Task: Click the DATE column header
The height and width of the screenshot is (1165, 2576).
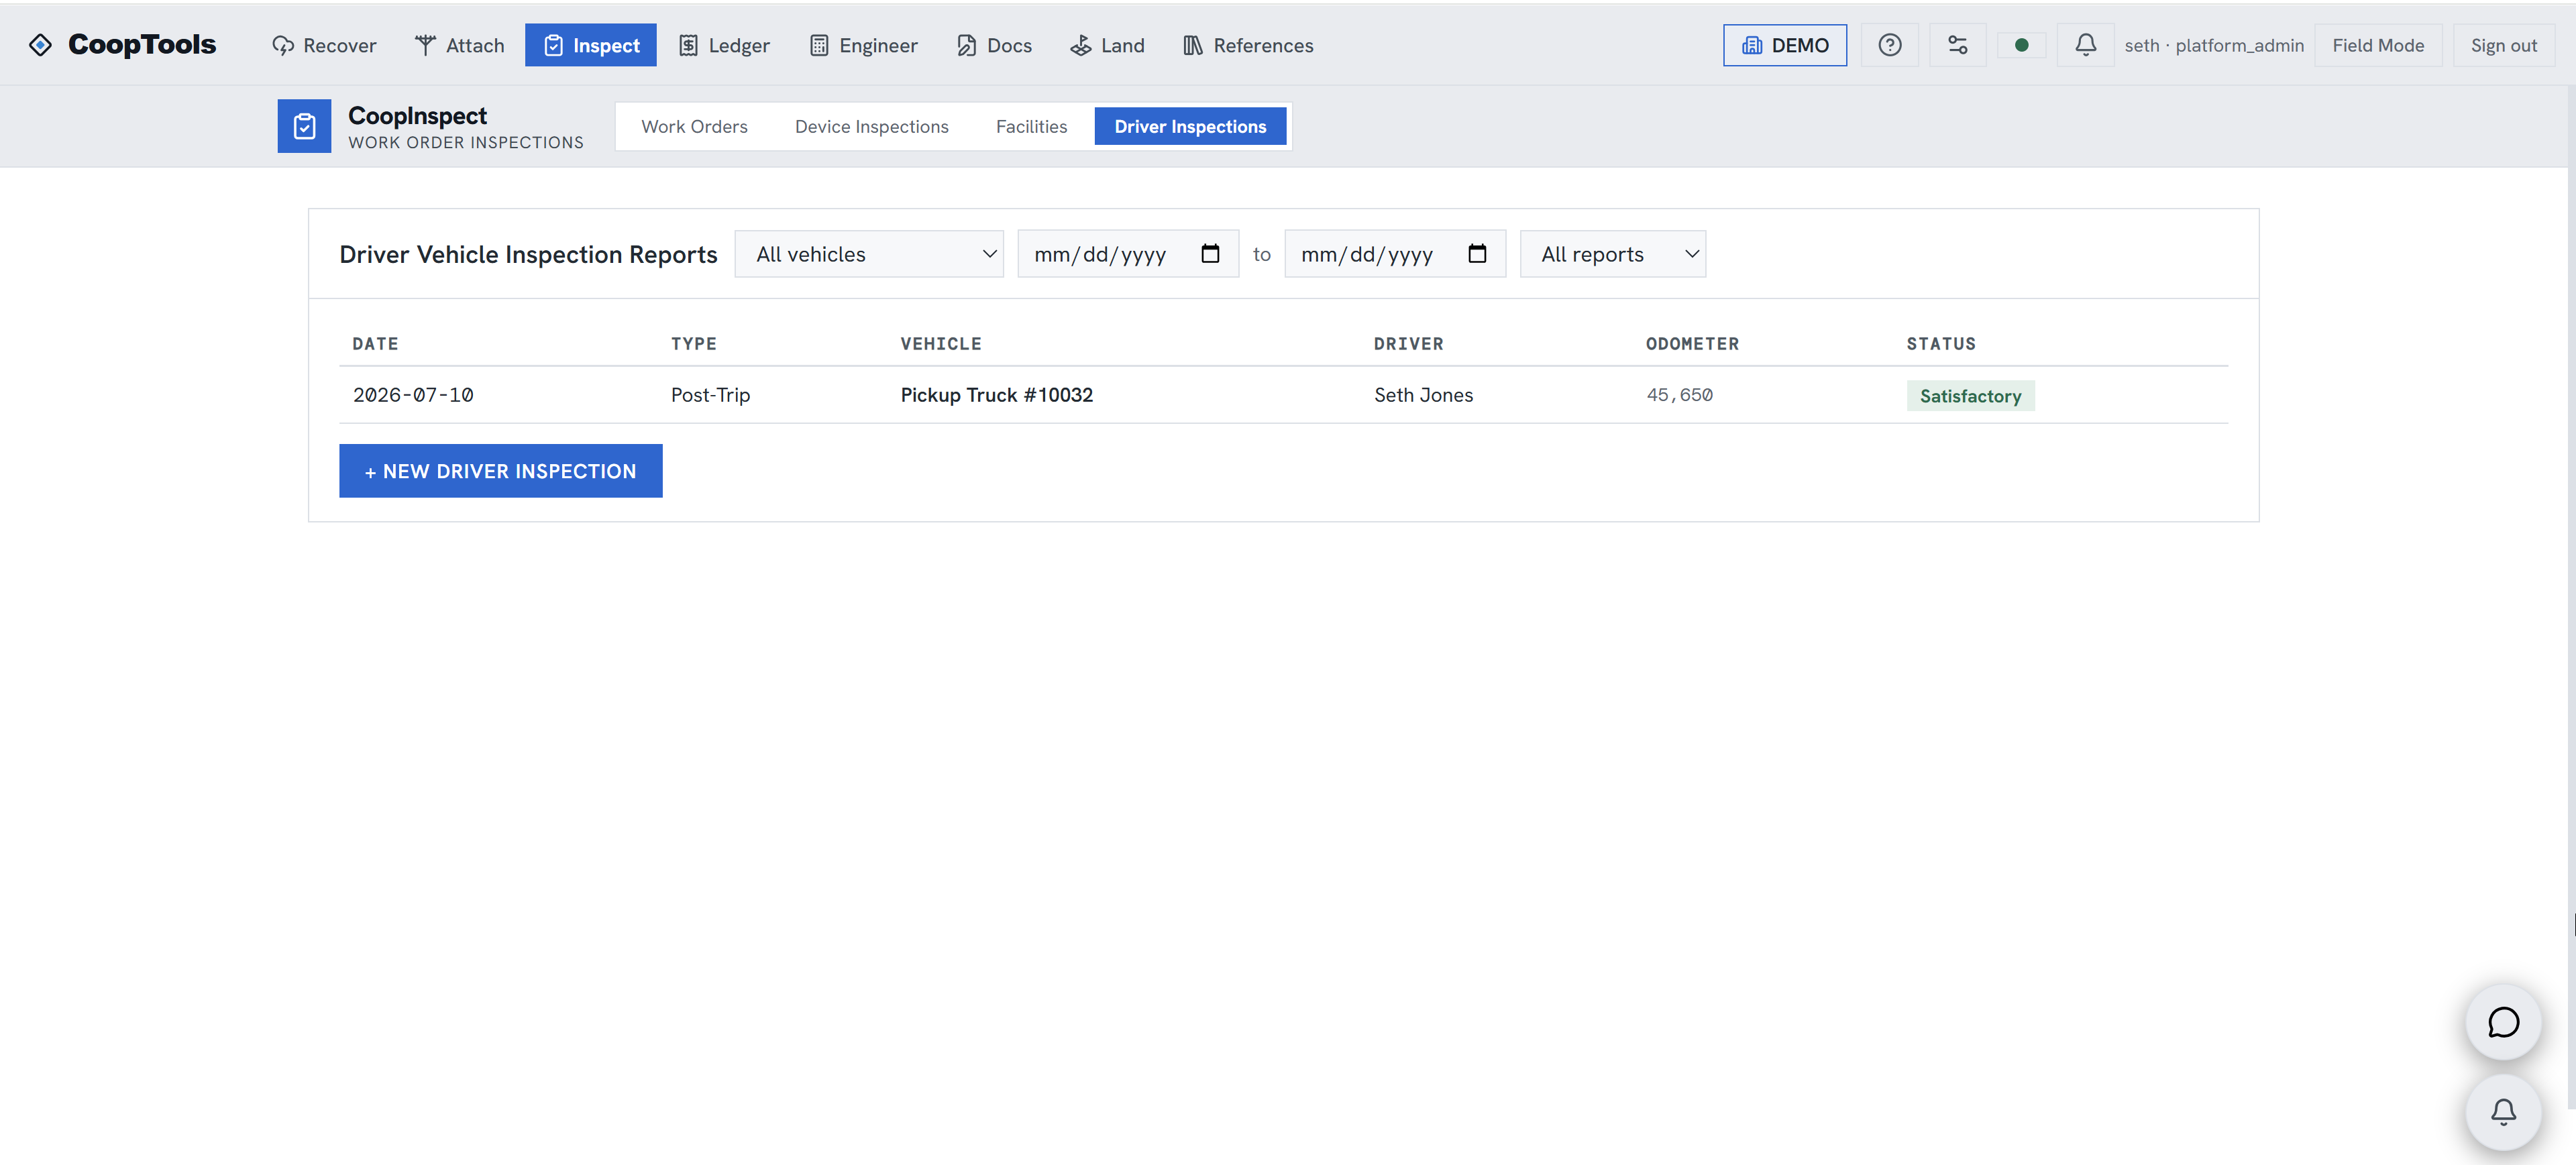Action: (x=375, y=343)
